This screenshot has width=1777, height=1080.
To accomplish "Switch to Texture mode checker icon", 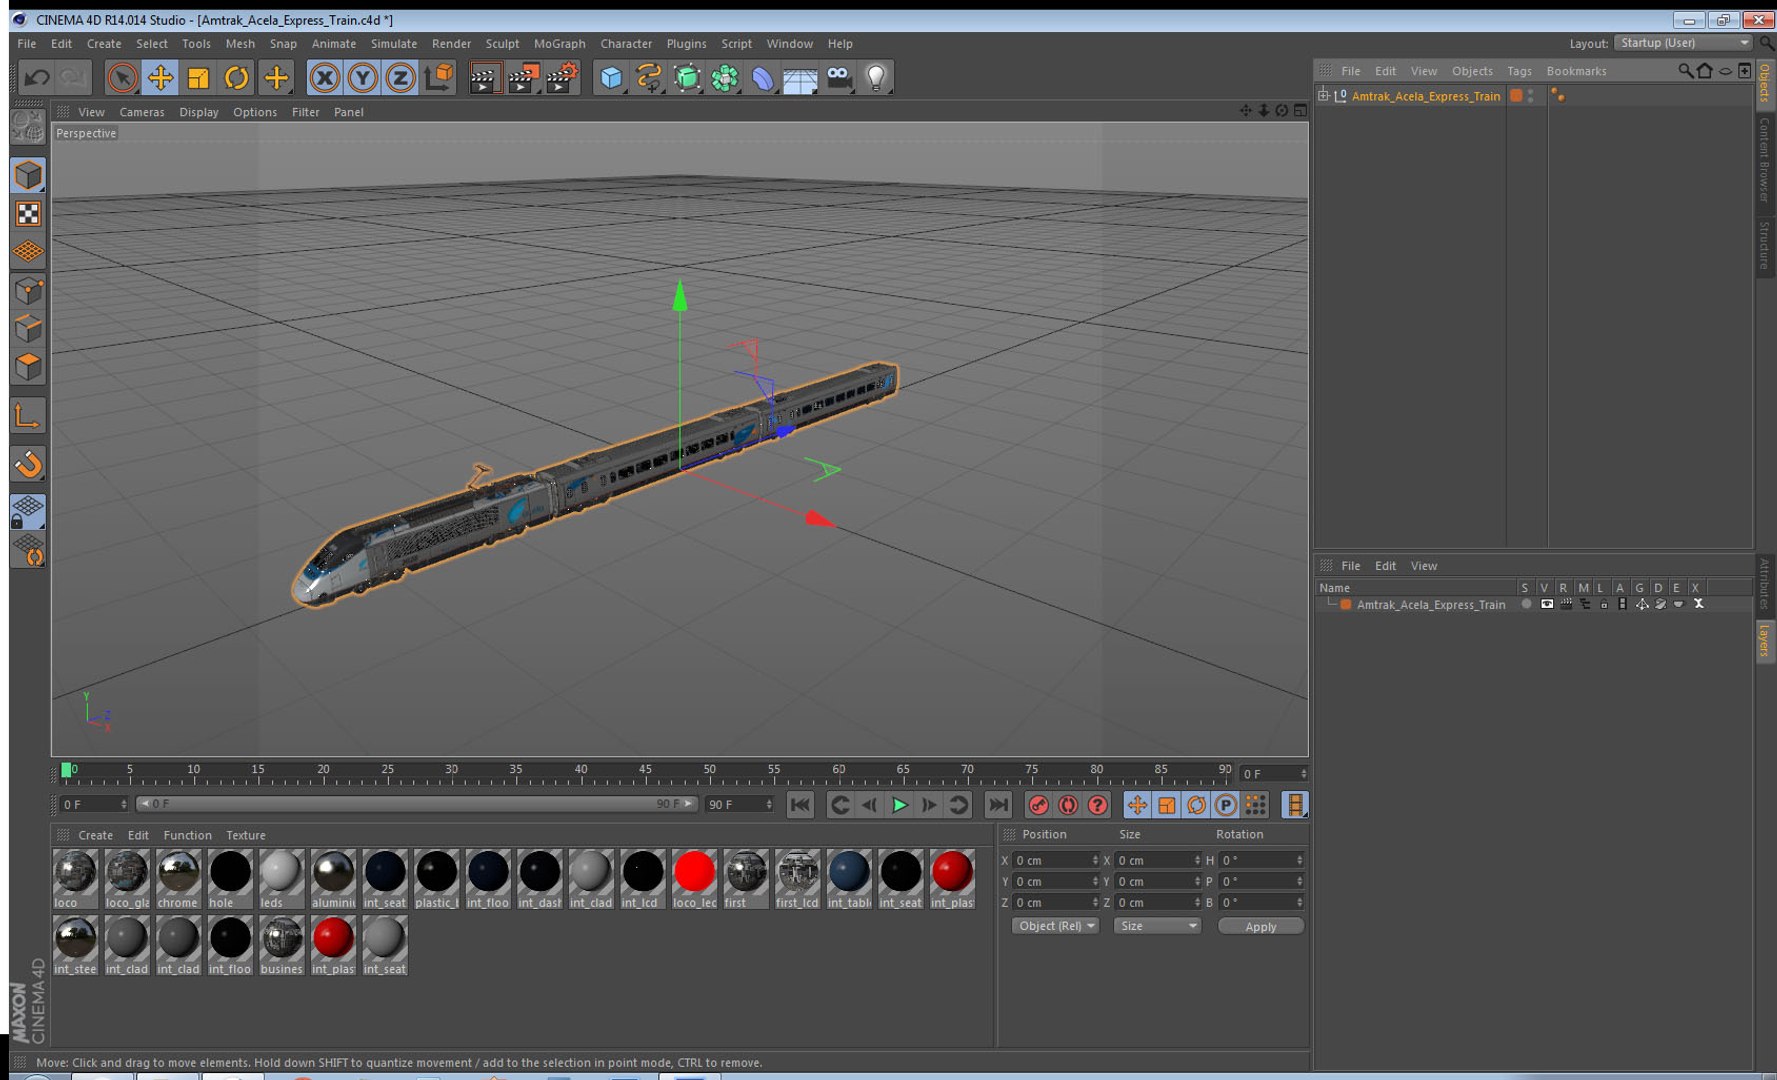I will pyautogui.click(x=28, y=213).
